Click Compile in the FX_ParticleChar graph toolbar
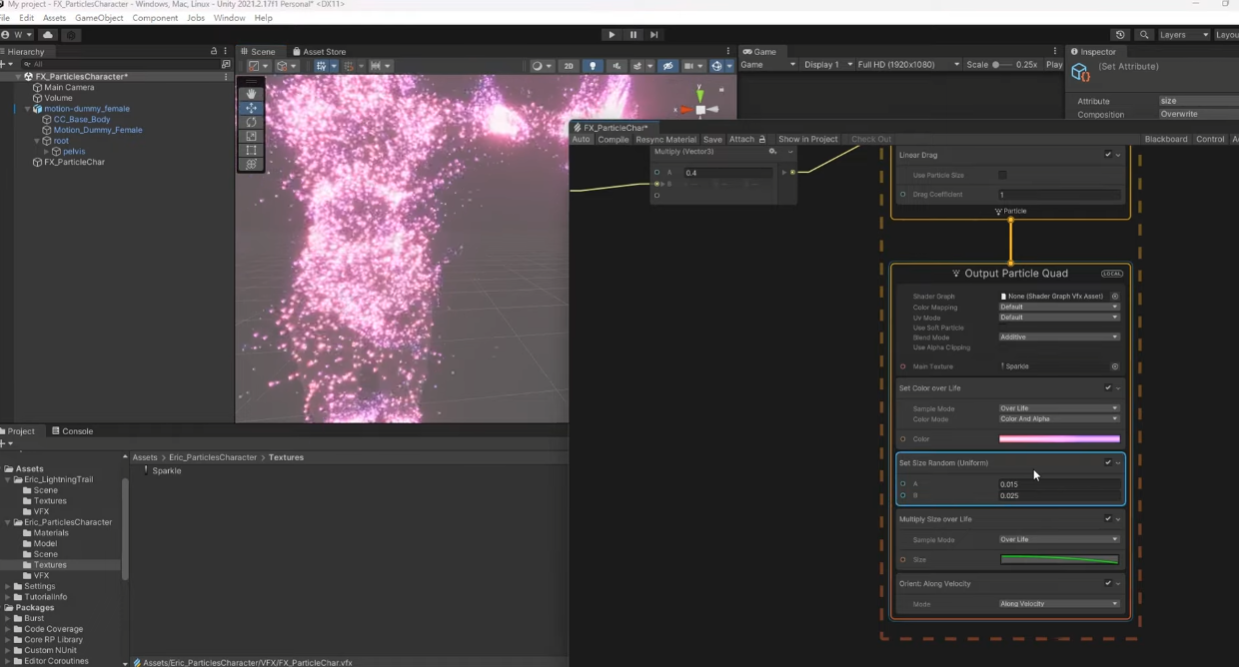The width and height of the screenshot is (1239, 667). point(613,140)
